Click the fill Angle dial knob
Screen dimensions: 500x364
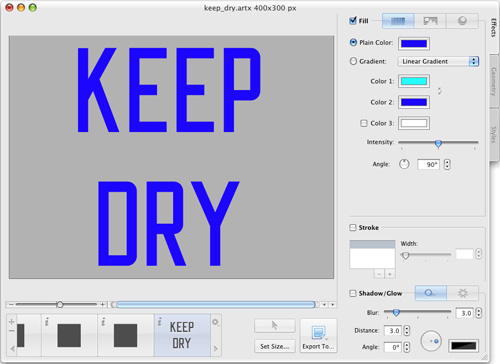404,164
